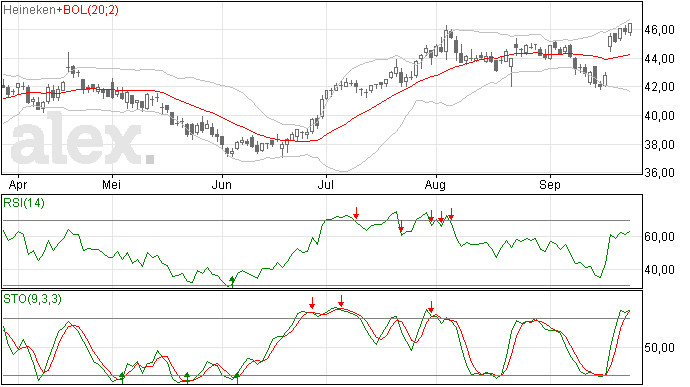Click the "Jun" month label
The height and width of the screenshot is (387, 690).
pos(221,184)
